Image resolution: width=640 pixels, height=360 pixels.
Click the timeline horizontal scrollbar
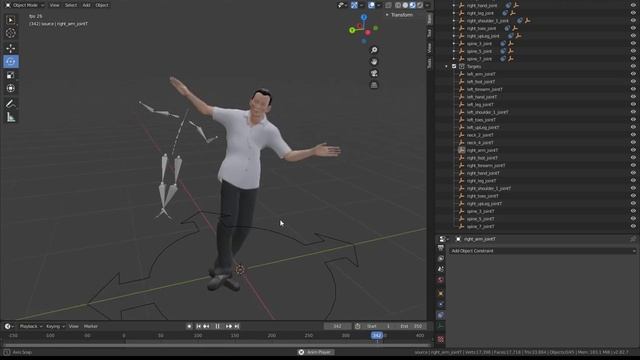pyautogui.click(x=216, y=345)
